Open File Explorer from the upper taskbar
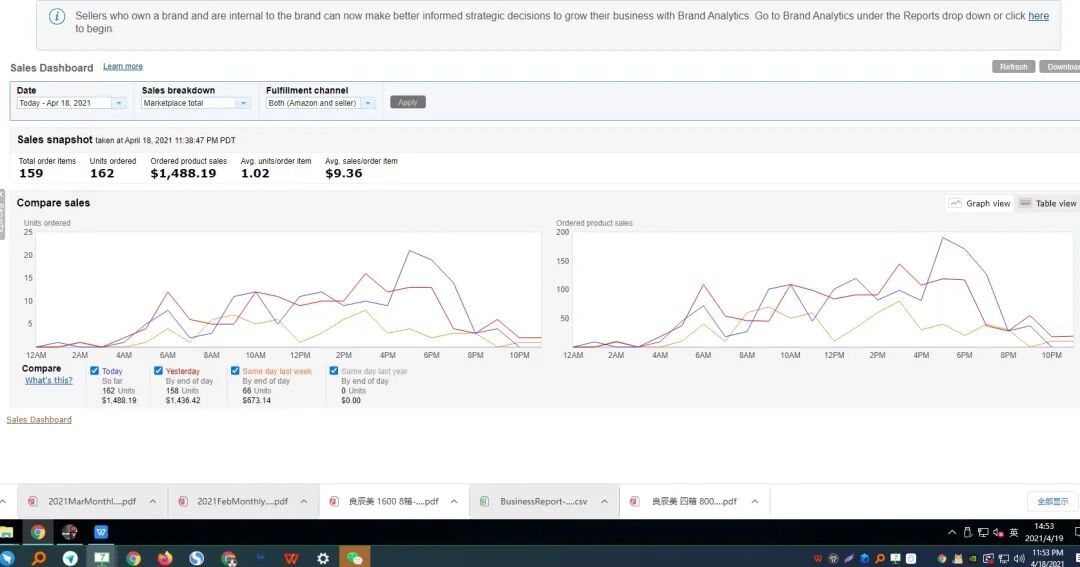Screen dimensions: 1080x567 pyautogui.click(x=6, y=532)
